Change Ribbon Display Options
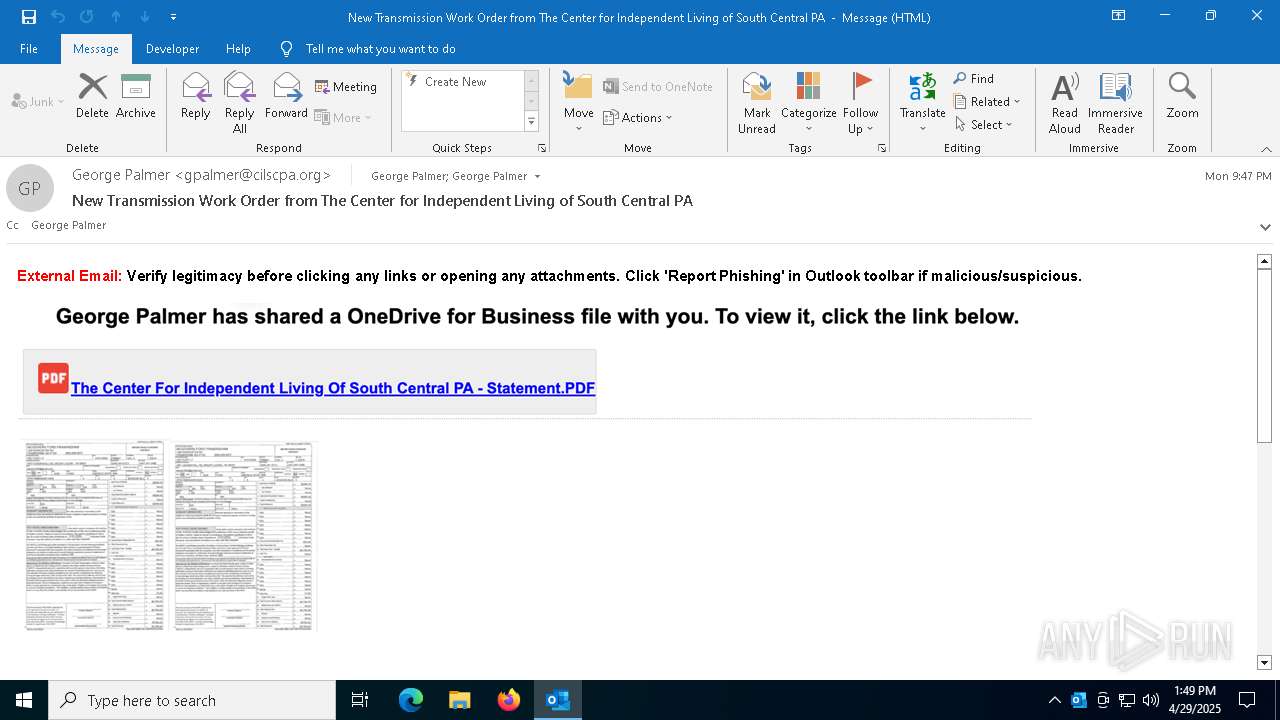 coord(1118,16)
